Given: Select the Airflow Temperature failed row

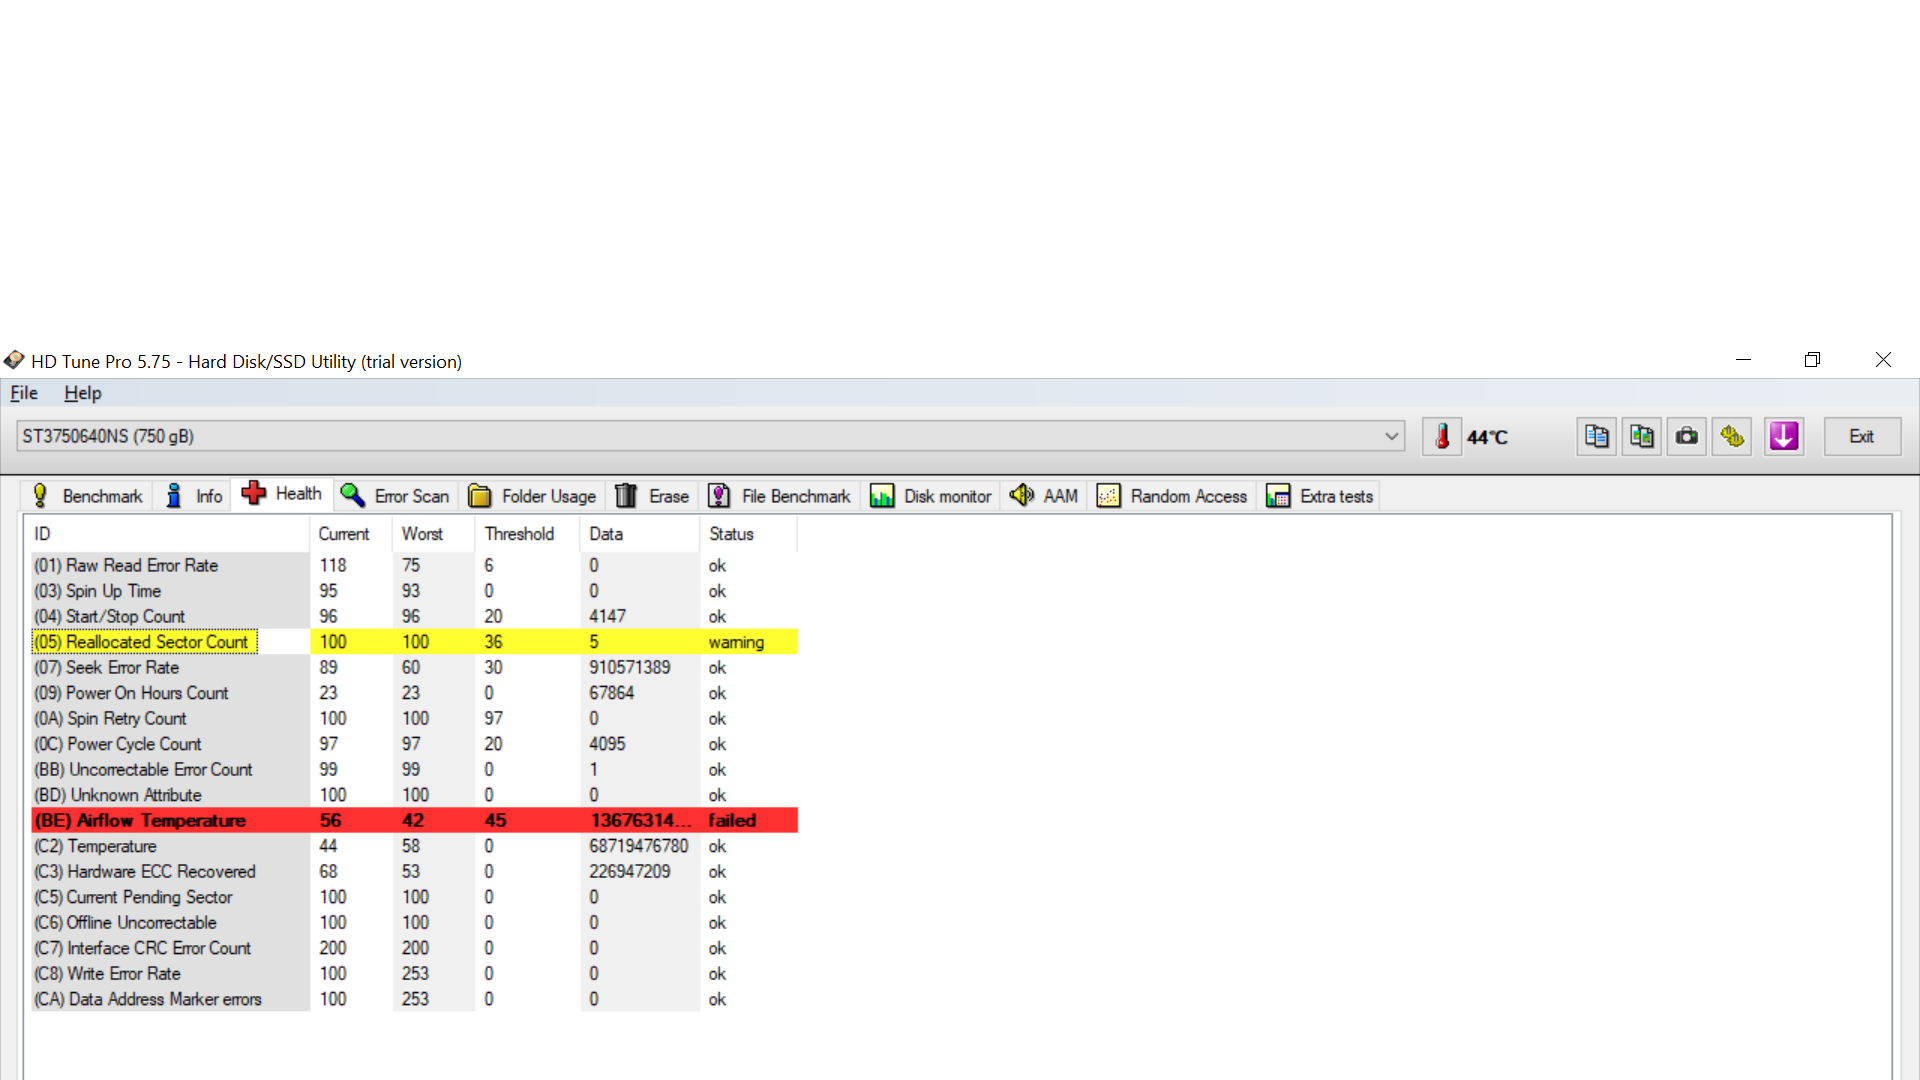Looking at the screenshot, I should [414, 820].
